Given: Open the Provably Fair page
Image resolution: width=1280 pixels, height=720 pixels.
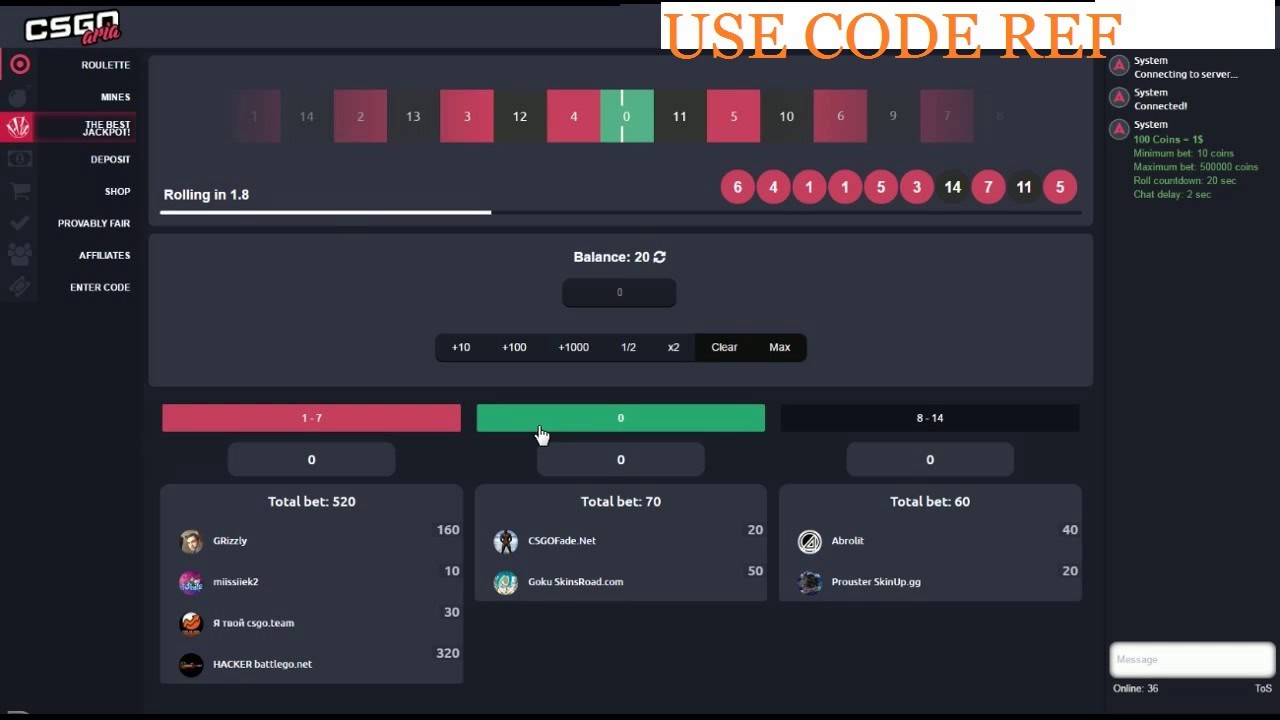Looking at the screenshot, I should [x=94, y=223].
